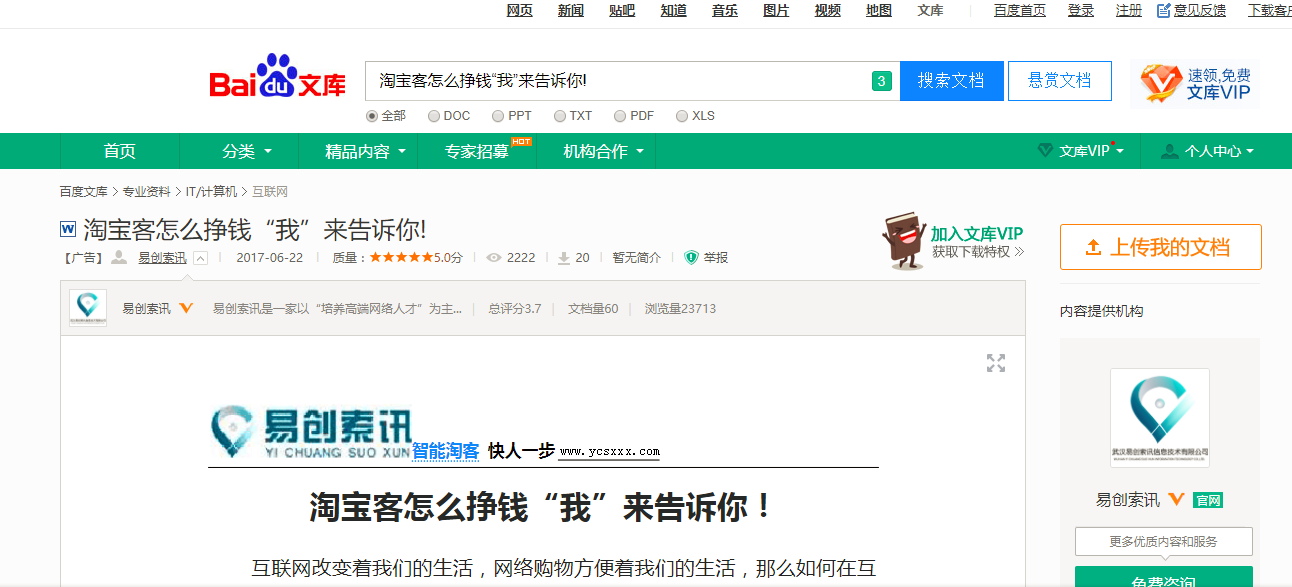1292x587 pixels.
Task: Click the 意见反馈 edit icon
Action: click(1164, 10)
